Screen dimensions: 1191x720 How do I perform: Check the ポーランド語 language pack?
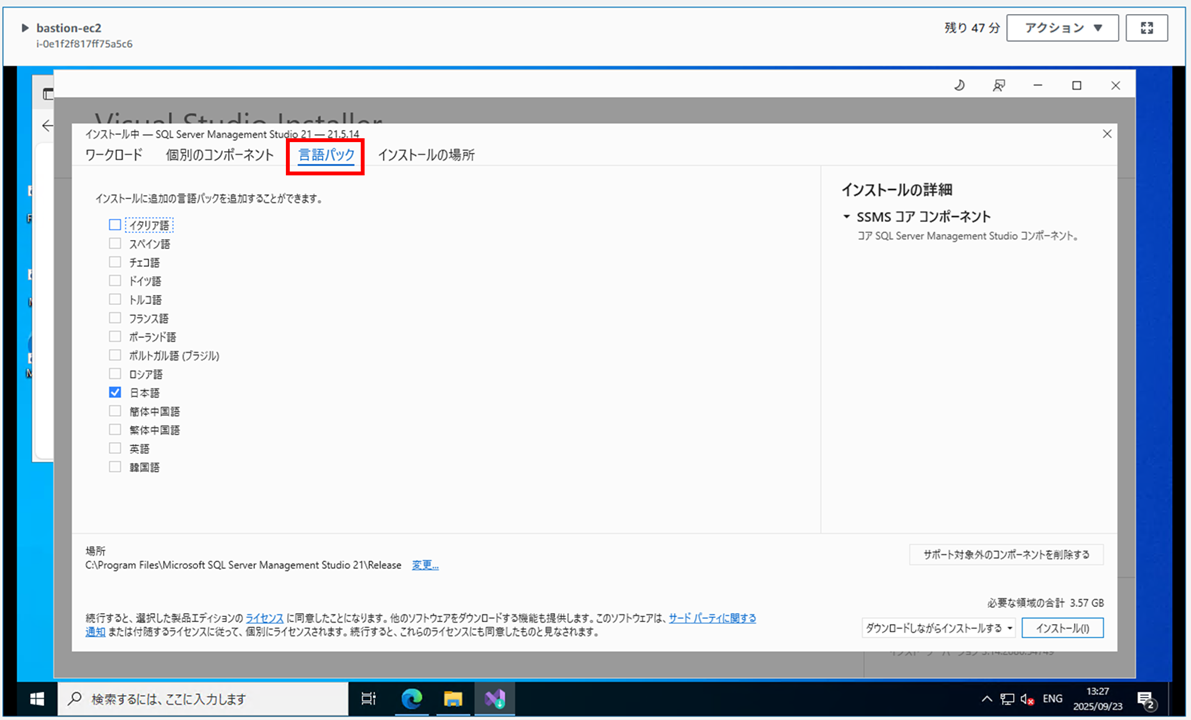point(115,336)
